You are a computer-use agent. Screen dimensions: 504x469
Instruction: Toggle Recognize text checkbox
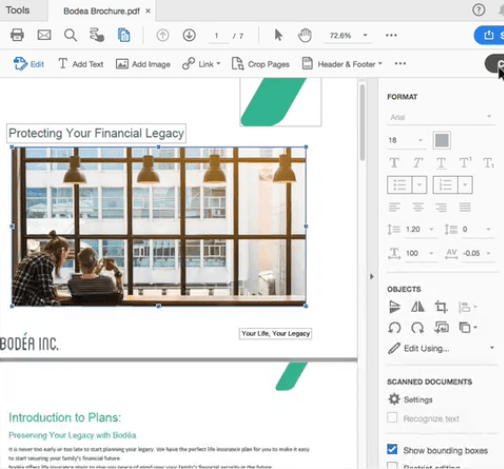point(392,418)
